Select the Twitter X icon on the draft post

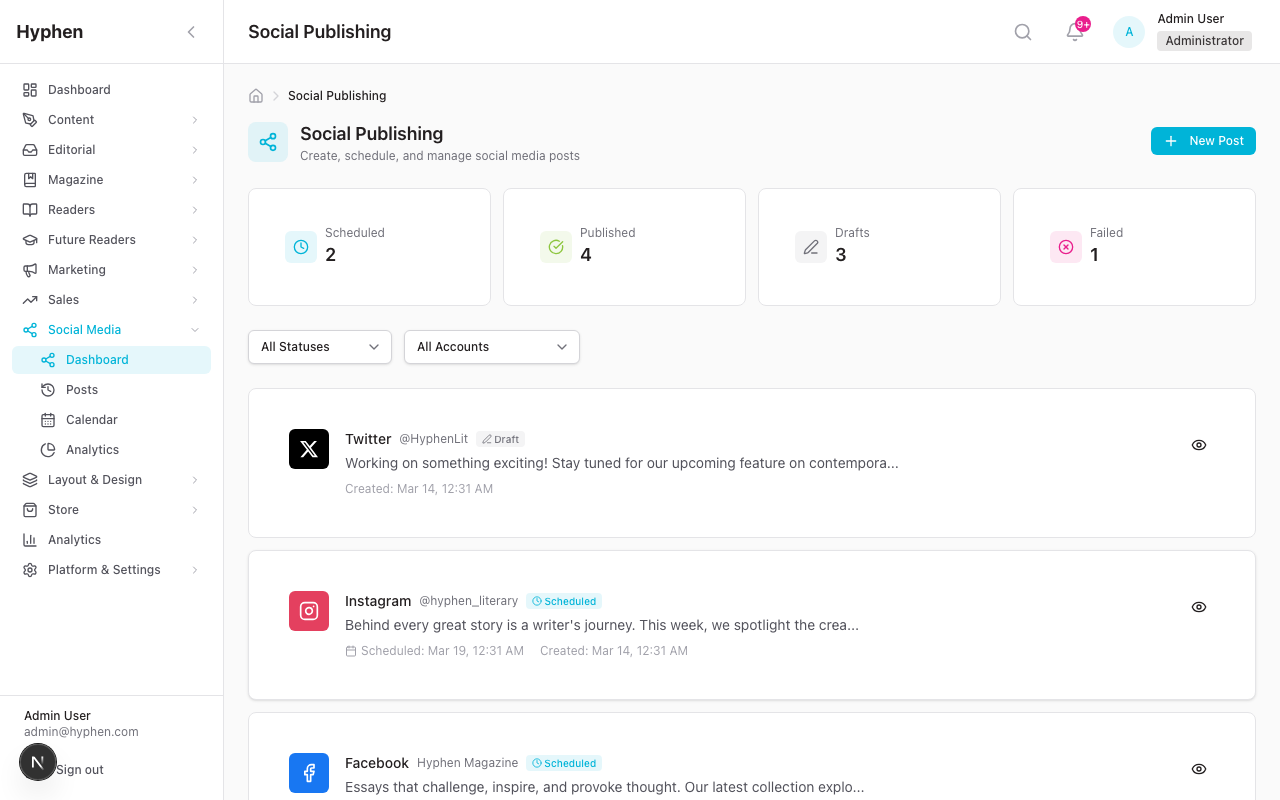(x=309, y=449)
